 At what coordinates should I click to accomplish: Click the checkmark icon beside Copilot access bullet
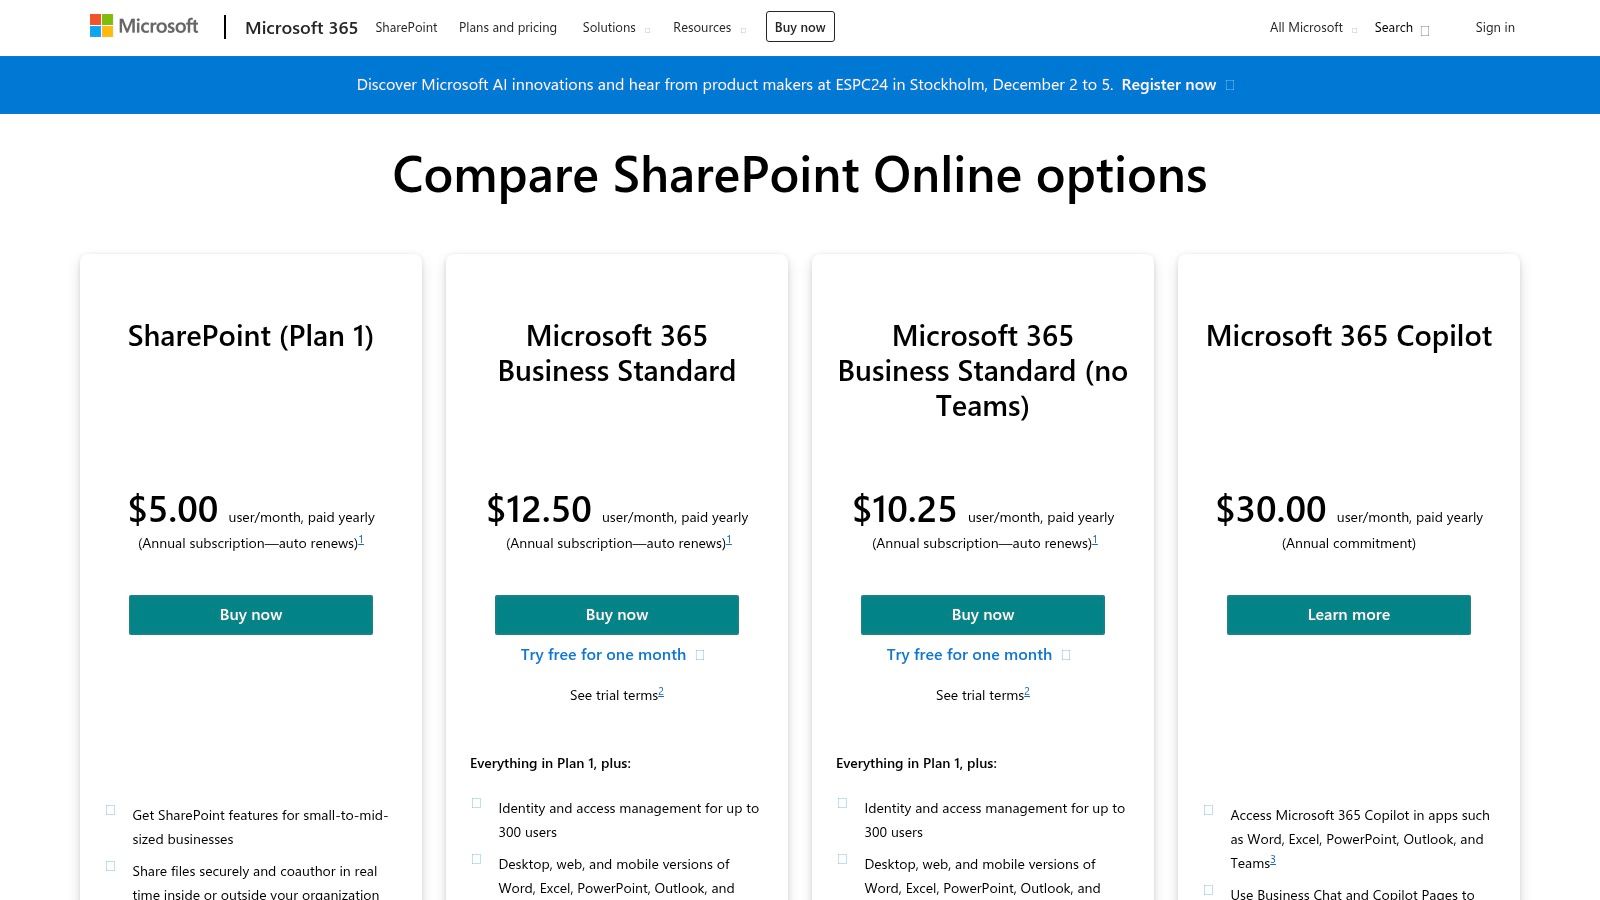click(x=1210, y=809)
